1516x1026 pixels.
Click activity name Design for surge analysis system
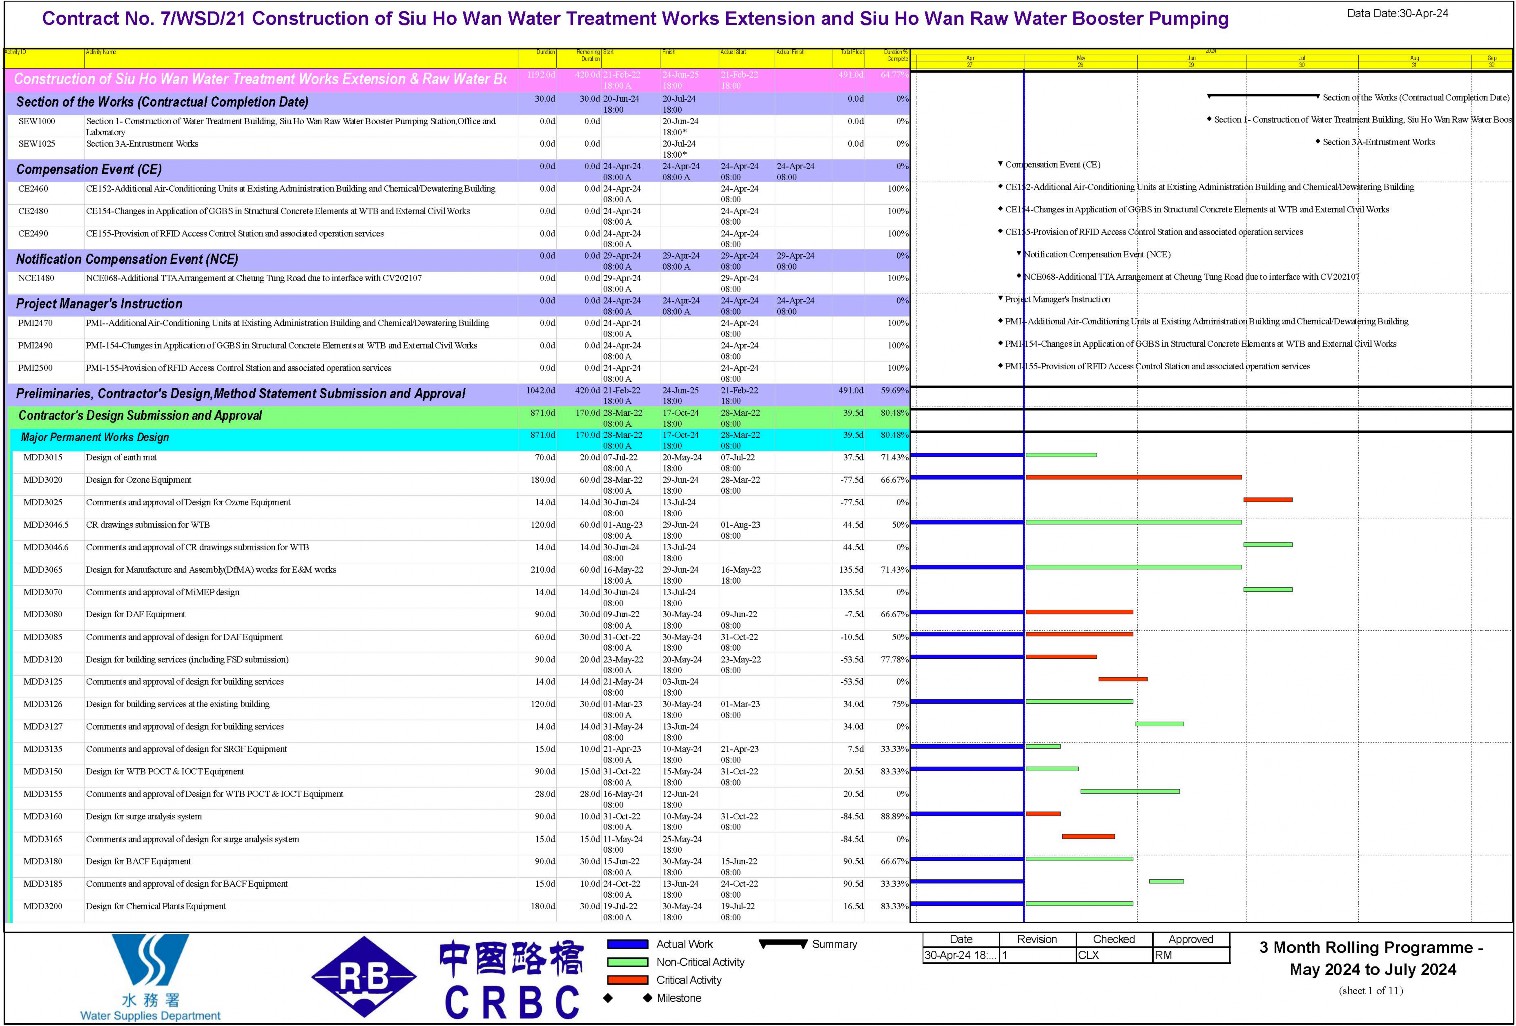click(144, 817)
